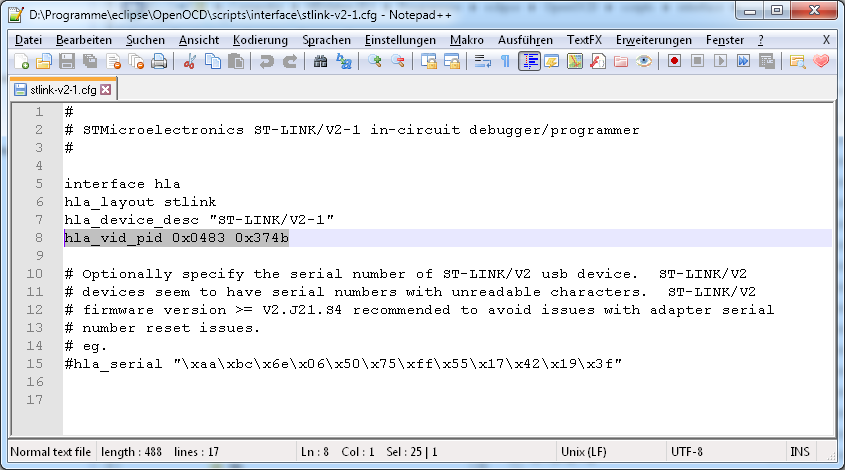Click the Print toolbar icon
The image size is (845, 470).
click(x=159, y=62)
